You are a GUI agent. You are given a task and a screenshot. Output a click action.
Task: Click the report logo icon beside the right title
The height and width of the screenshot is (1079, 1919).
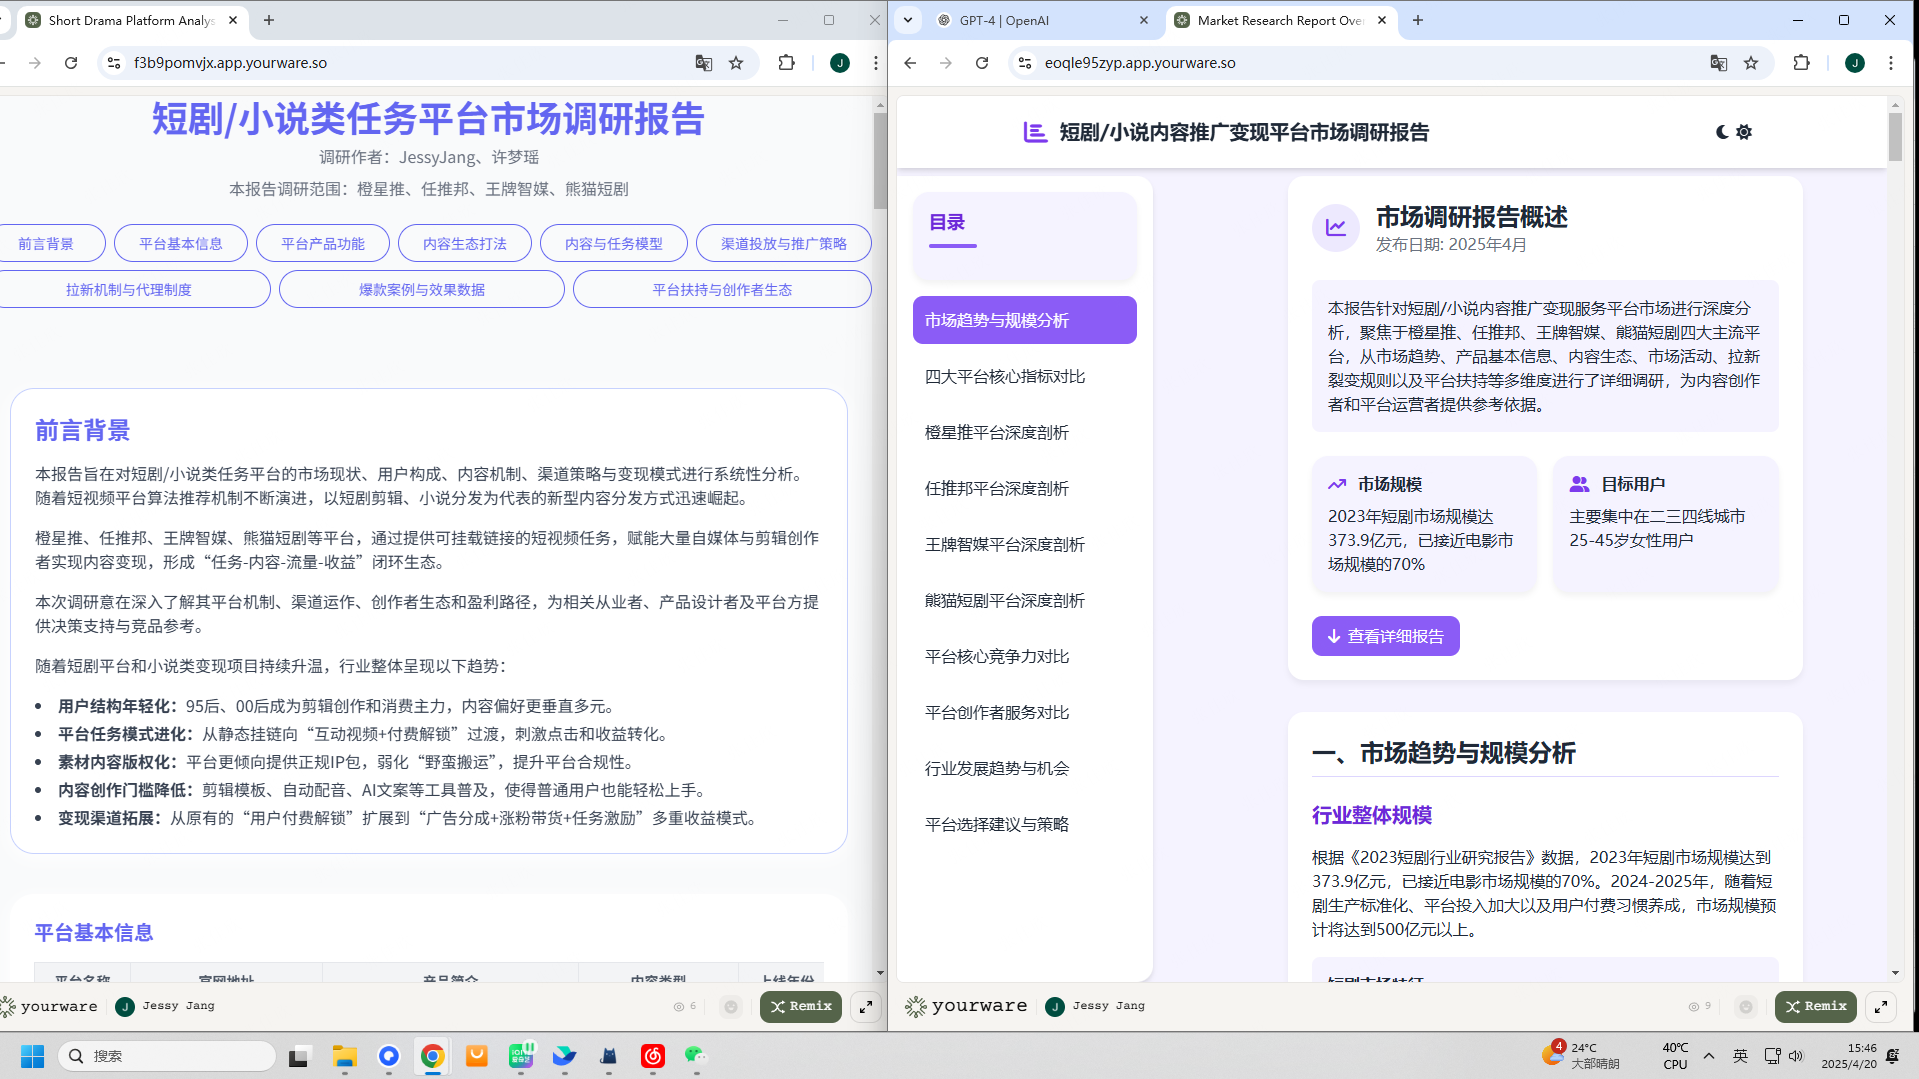coord(1035,132)
